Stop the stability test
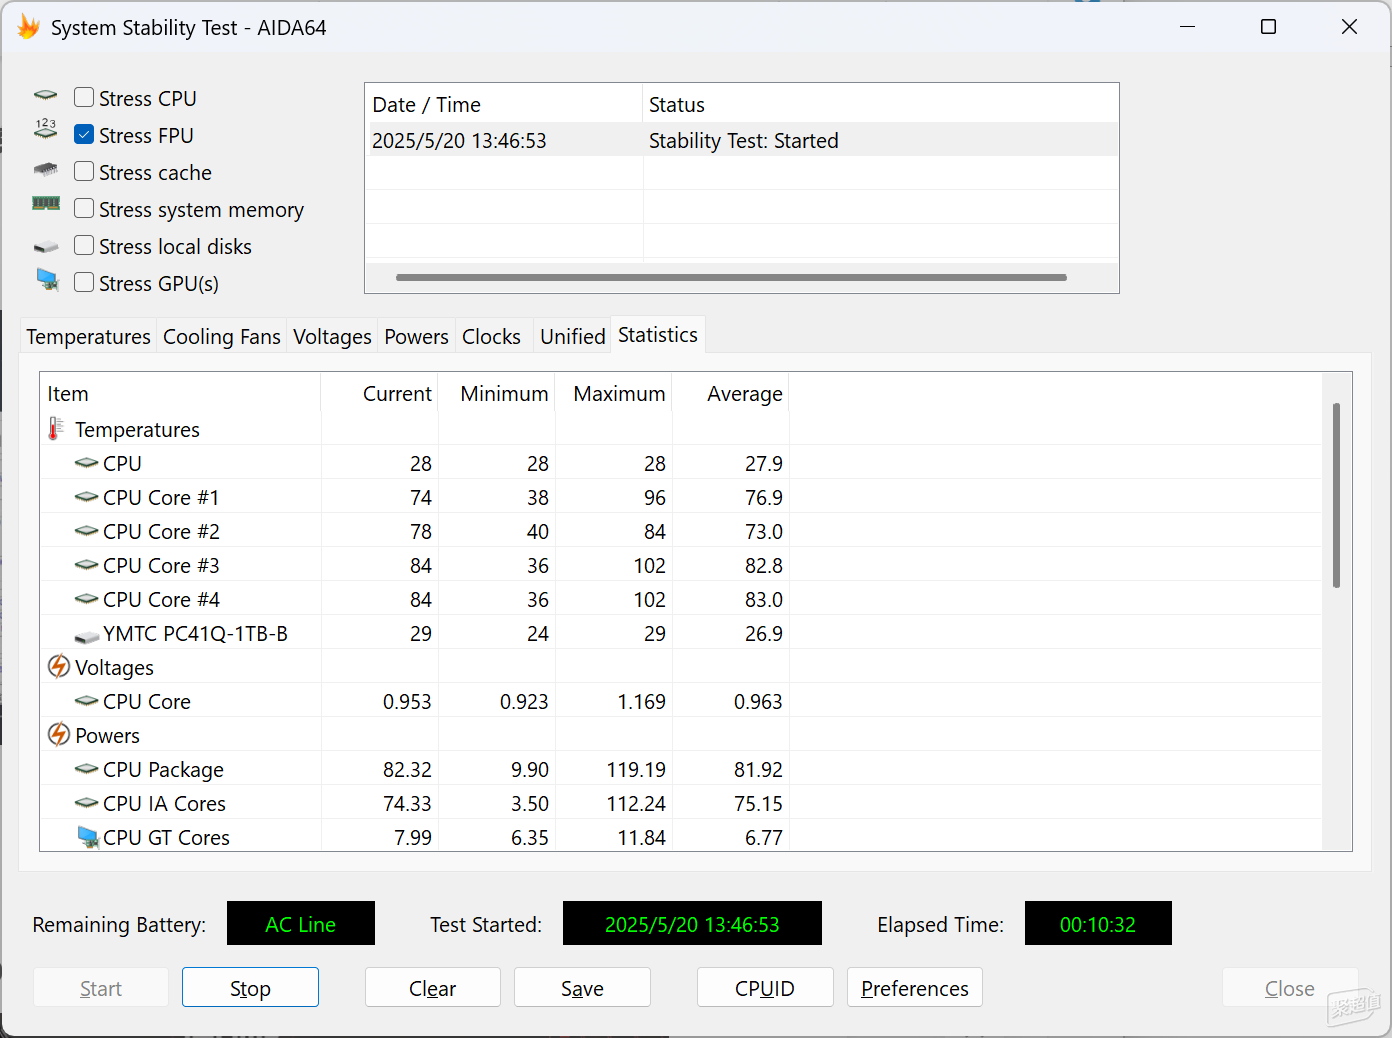Image resolution: width=1392 pixels, height=1038 pixels. (250, 988)
